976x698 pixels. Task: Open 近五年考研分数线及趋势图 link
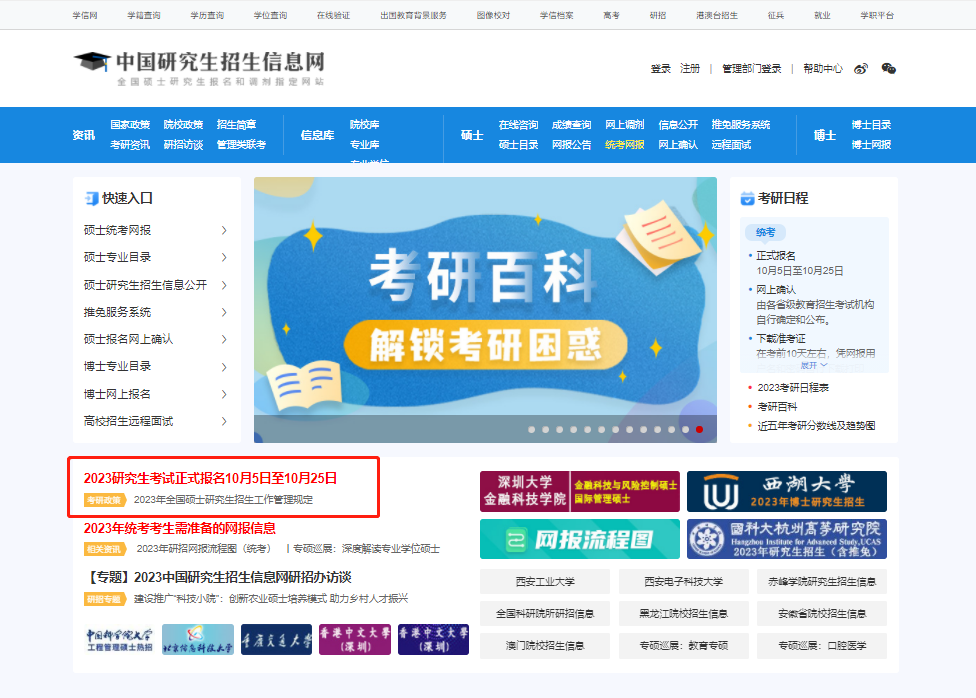[x=816, y=425]
